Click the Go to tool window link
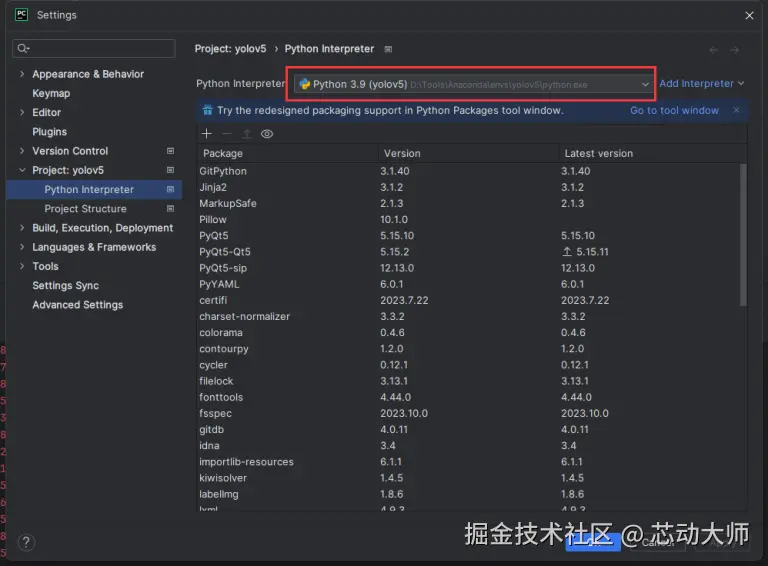This screenshot has height=566, width=768. (674, 110)
